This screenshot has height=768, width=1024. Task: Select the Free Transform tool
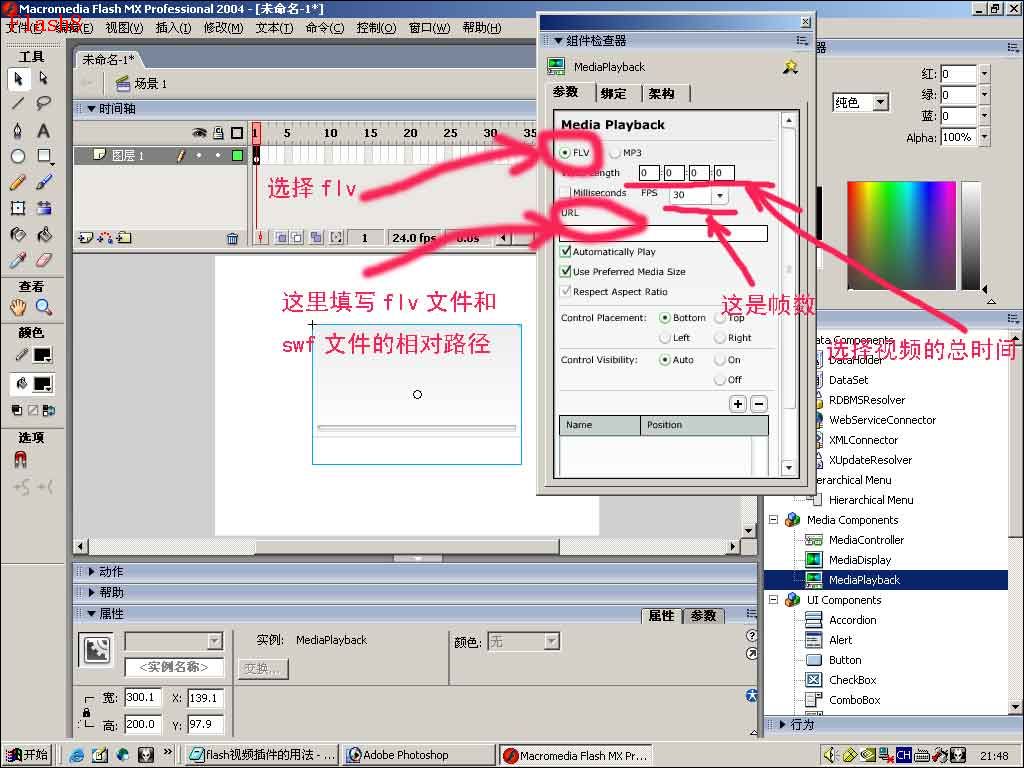point(18,208)
